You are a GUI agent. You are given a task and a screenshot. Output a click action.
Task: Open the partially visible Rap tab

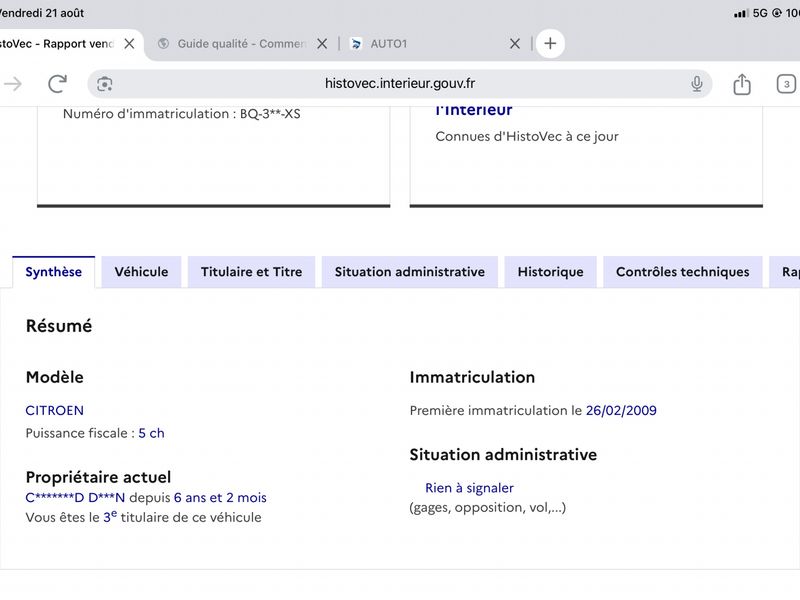785,272
